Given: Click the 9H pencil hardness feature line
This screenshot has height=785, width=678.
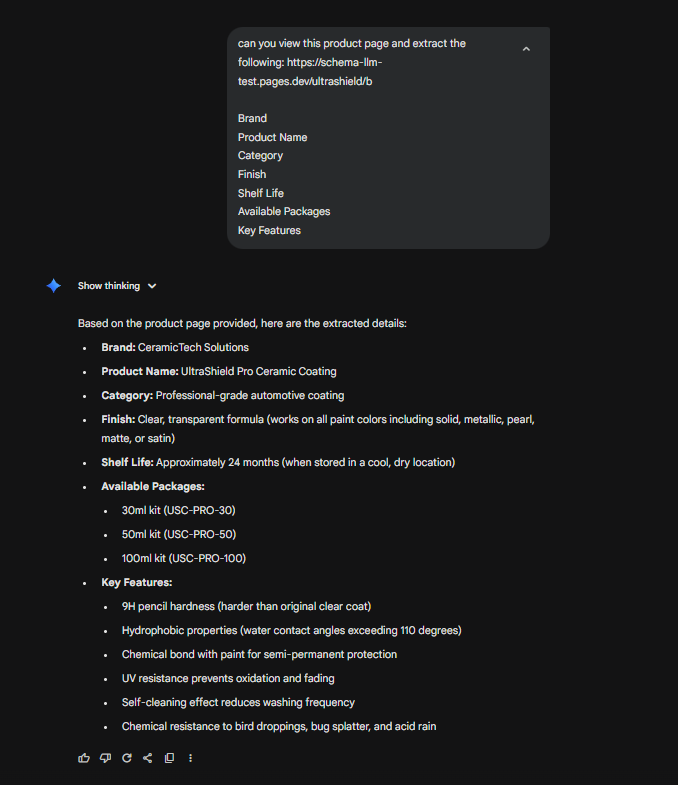Looking at the screenshot, I should (246, 606).
